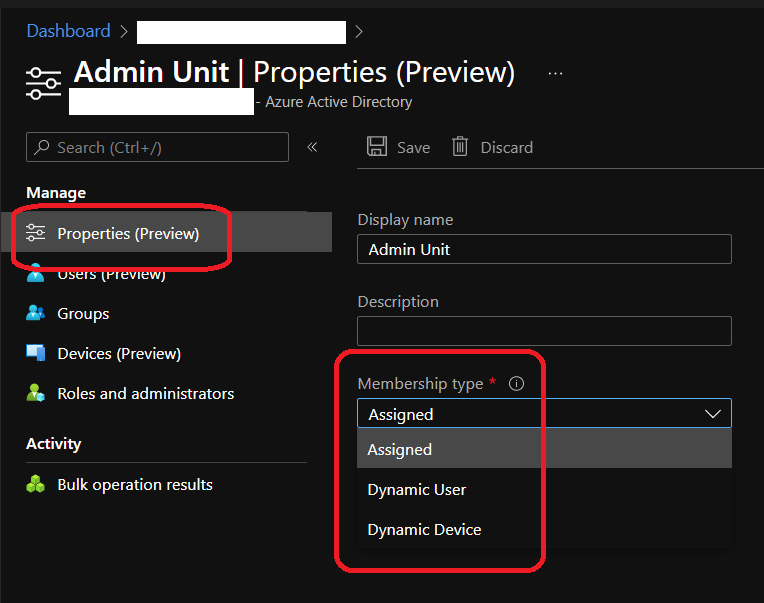Click the Discard trash can icon
764x603 pixels.
[x=460, y=147]
